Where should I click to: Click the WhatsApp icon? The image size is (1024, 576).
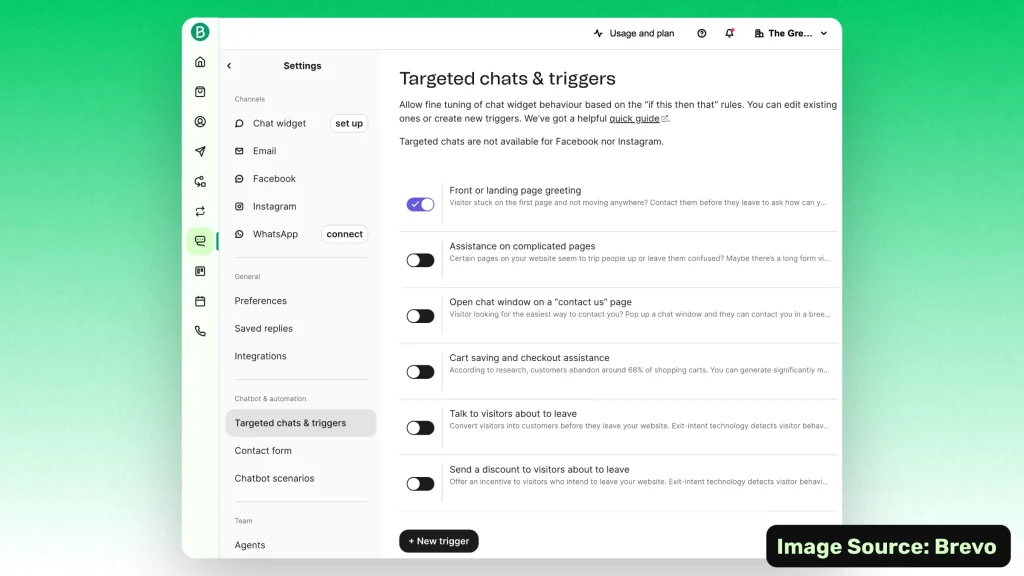pos(239,234)
